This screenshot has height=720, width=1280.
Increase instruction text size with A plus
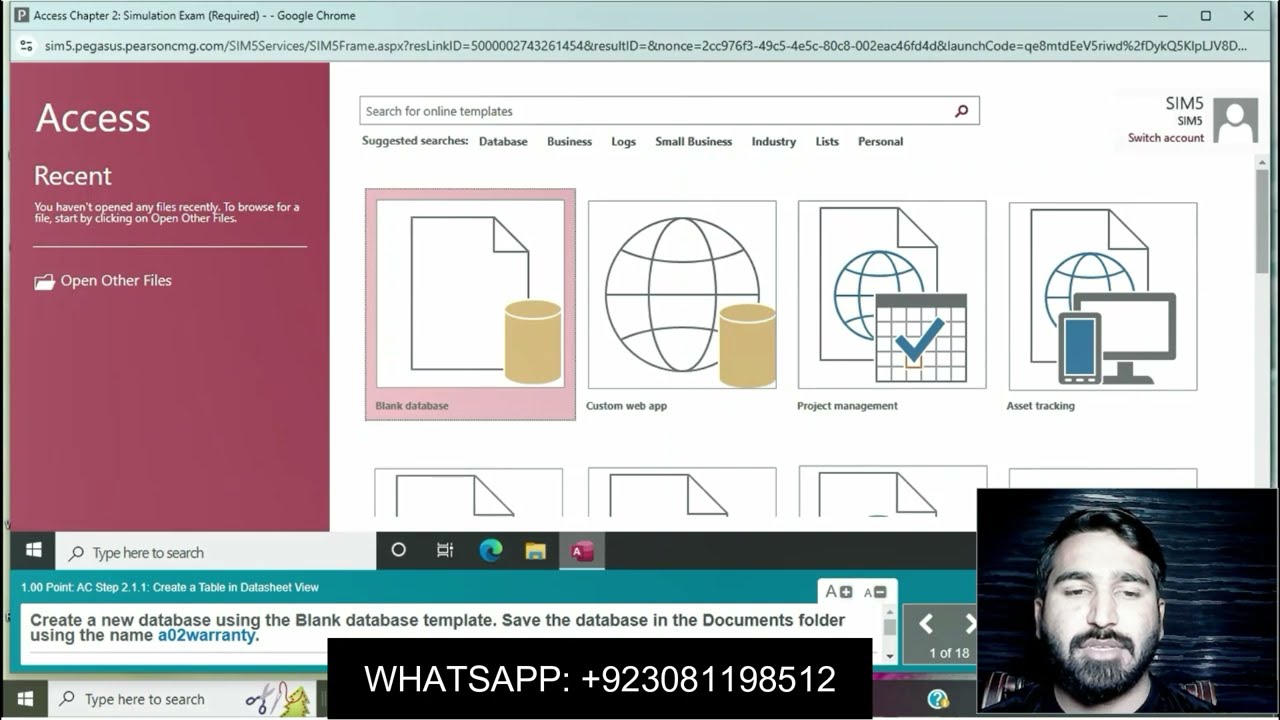[x=838, y=592]
